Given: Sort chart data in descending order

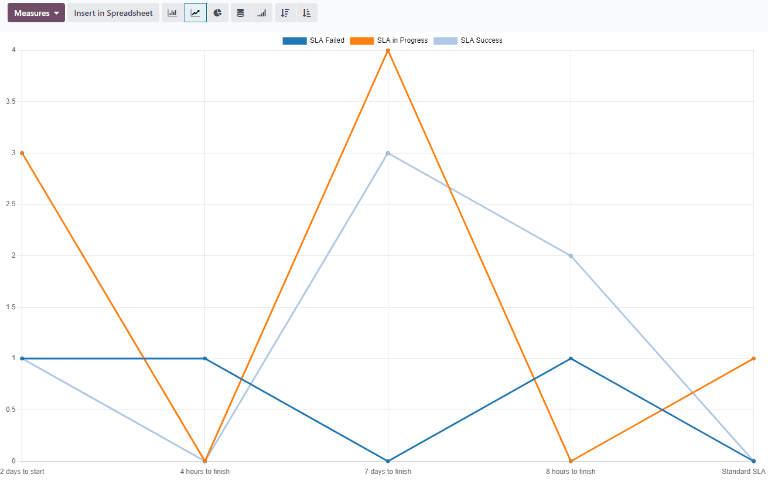Looking at the screenshot, I should pos(285,13).
